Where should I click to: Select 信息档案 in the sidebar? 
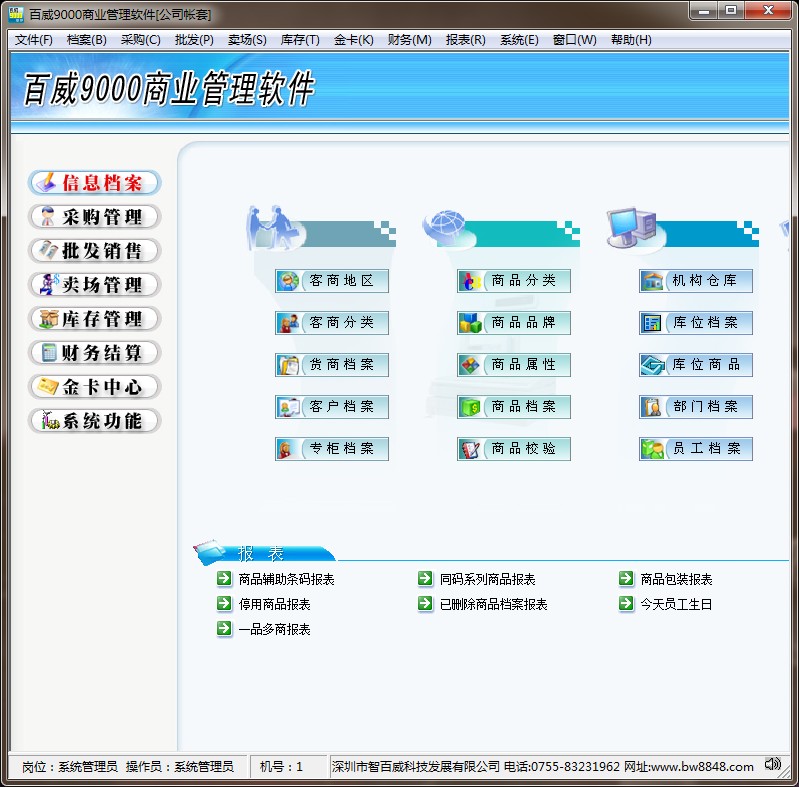coord(95,183)
